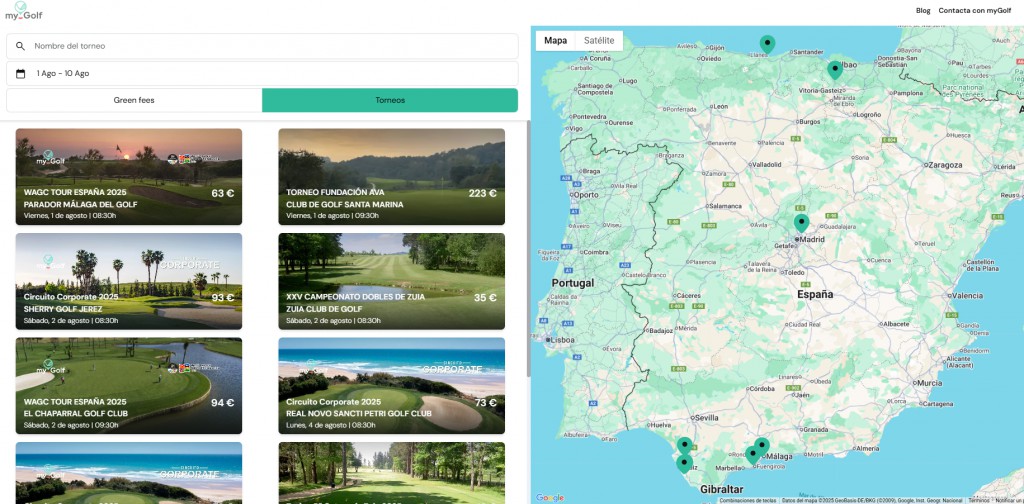The width and height of the screenshot is (1024, 504).
Task: Open WAGC Tour Parador Málaga del Golf card
Action: 129,176
